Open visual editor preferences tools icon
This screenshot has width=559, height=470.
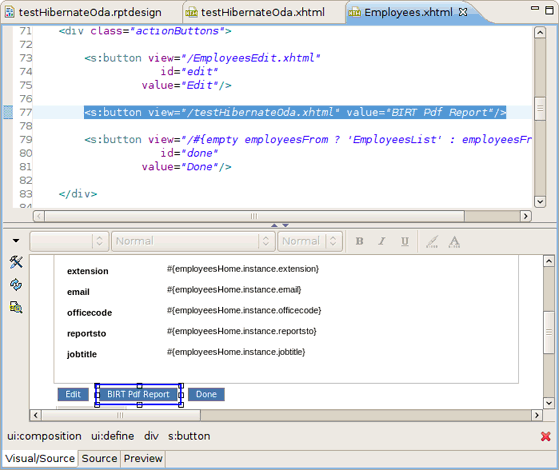[16, 262]
